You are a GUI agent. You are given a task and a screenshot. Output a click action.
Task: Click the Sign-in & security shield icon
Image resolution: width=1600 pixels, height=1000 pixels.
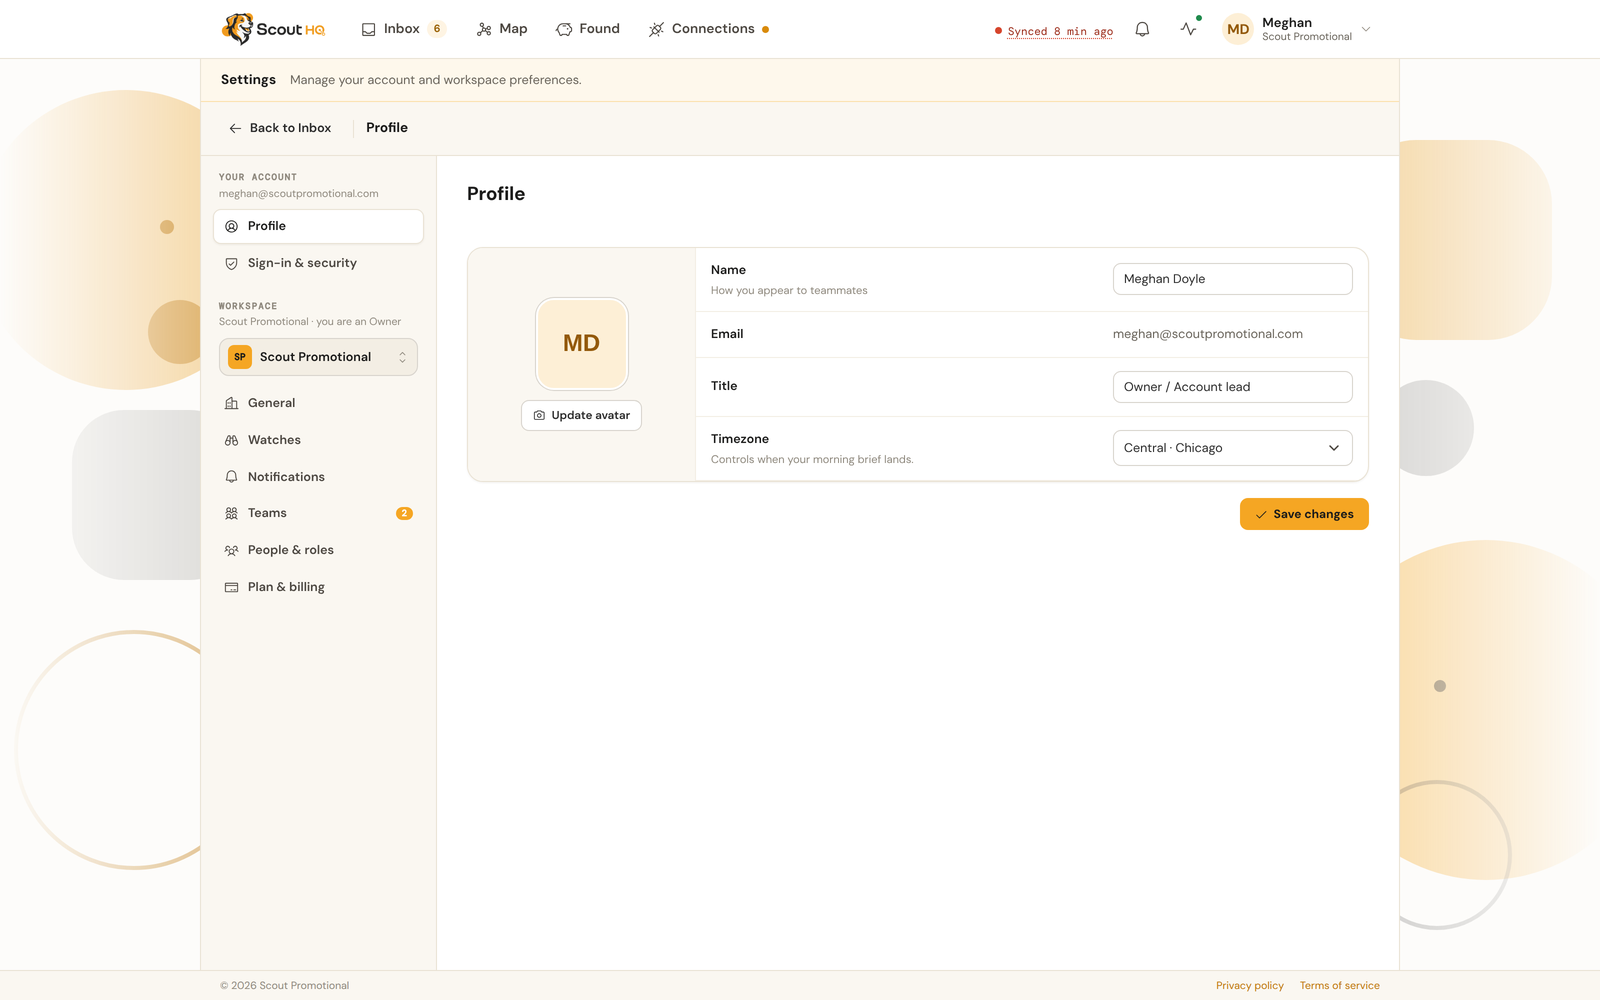(231, 263)
